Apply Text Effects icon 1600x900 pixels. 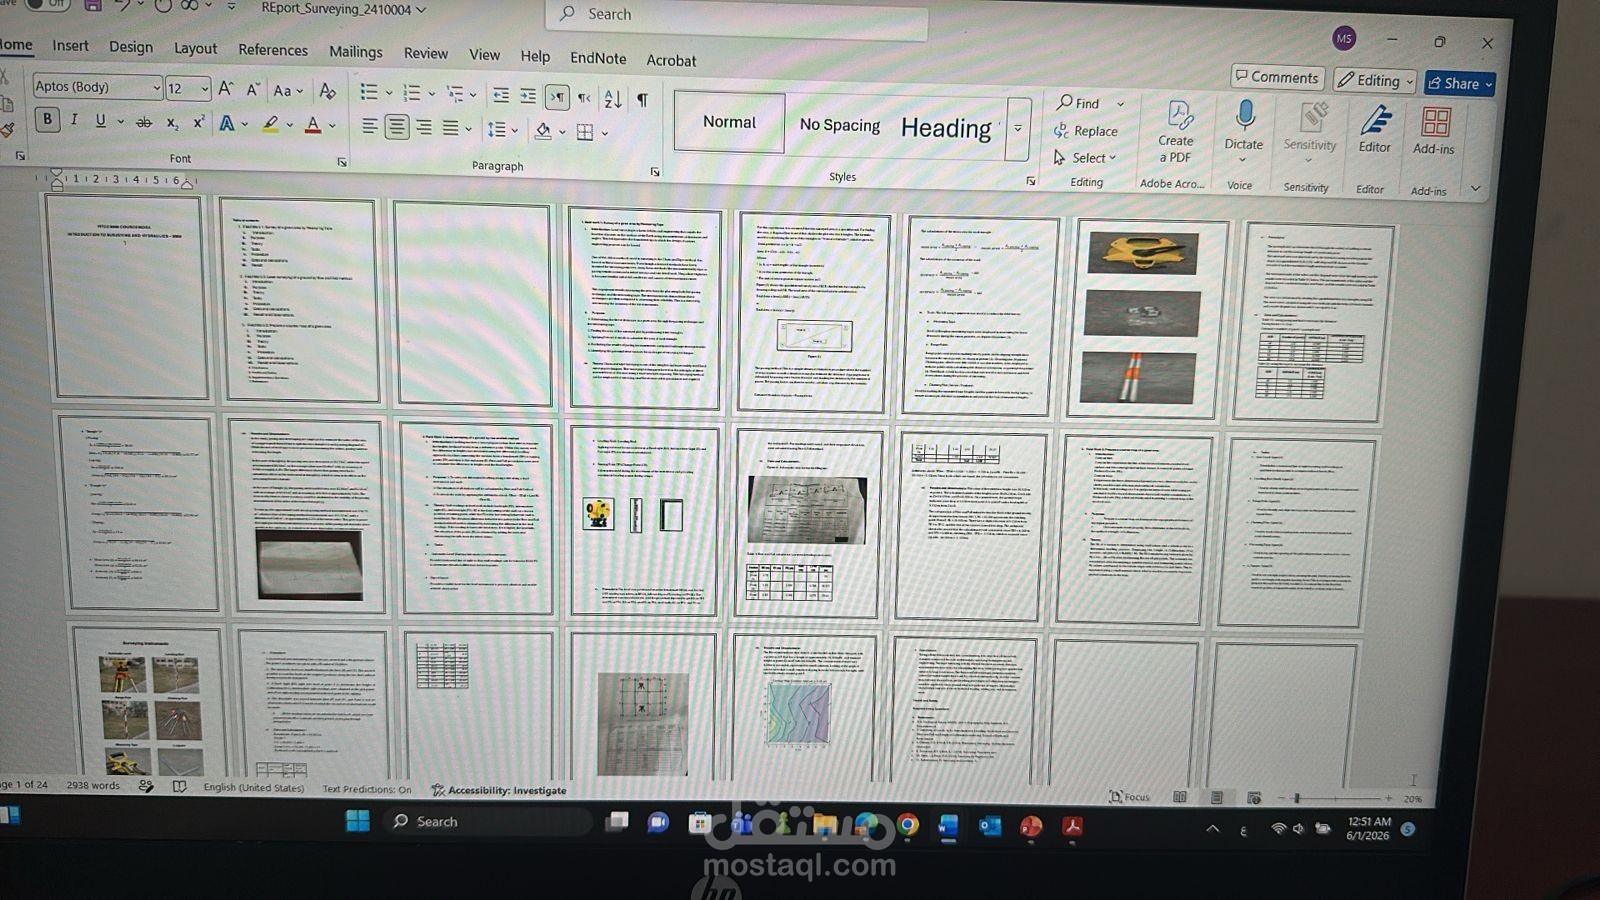pos(227,124)
